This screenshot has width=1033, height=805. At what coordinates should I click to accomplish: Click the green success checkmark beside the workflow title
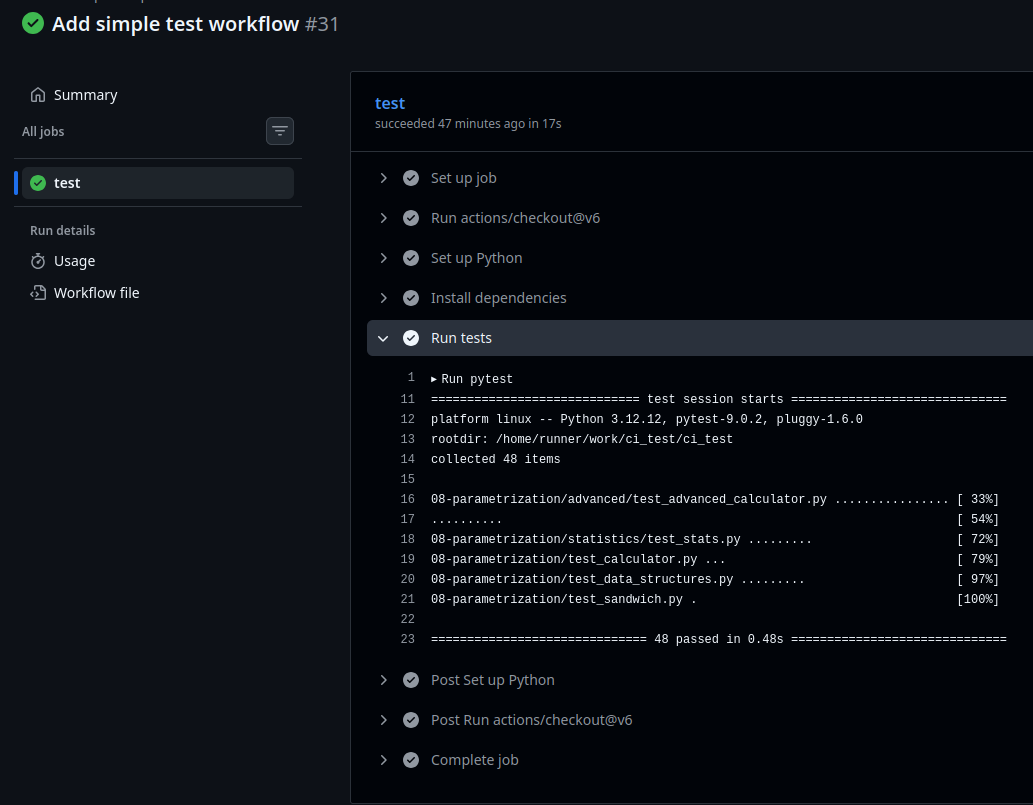point(32,23)
